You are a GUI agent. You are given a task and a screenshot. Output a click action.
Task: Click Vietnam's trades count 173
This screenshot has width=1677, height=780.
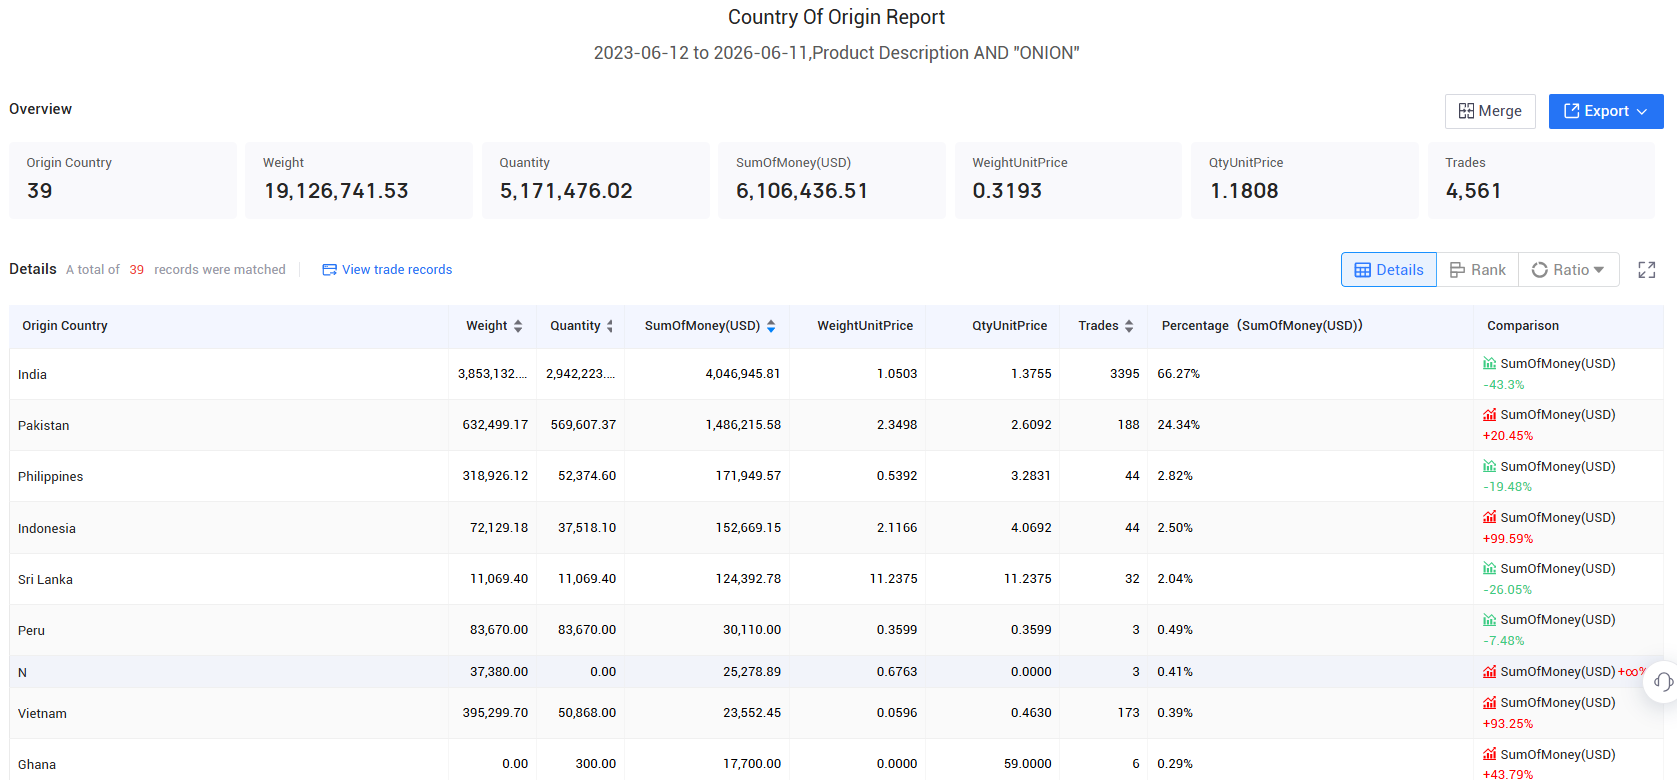(x=1128, y=713)
